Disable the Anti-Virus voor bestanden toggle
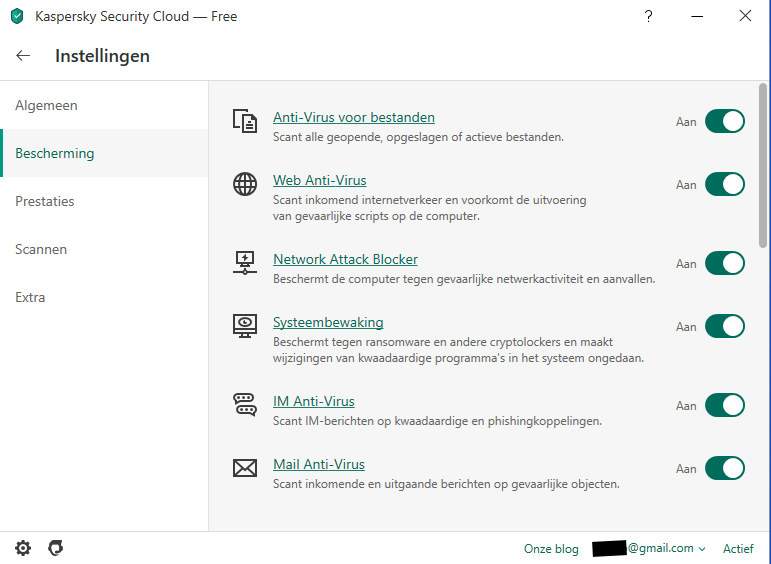Screen dimensions: 771x564 click(x=725, y=121)
